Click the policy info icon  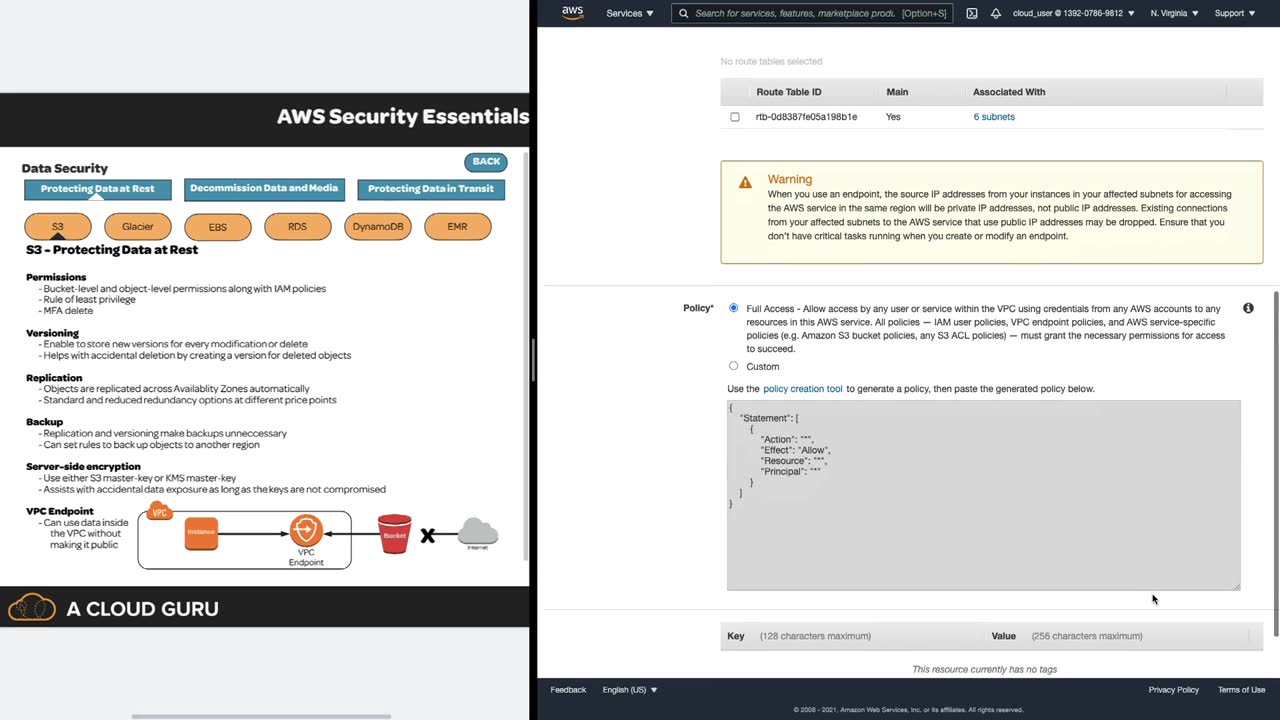click(x=1248, y=308)
